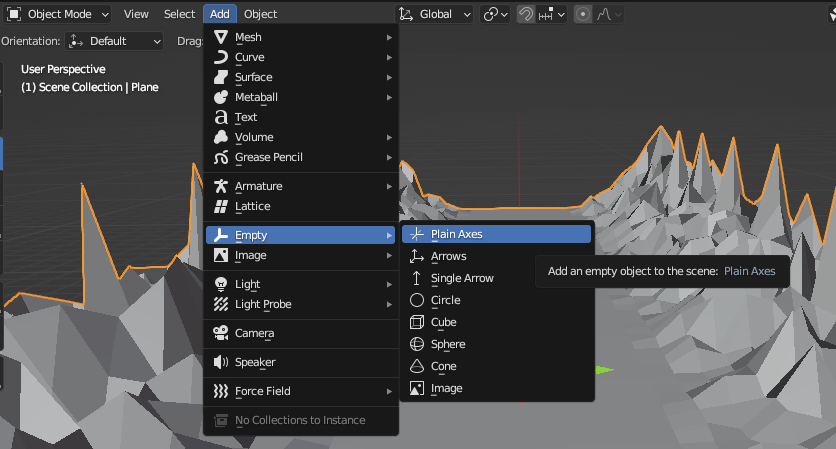836x449 pixels.
Task: Toggle proportional editing on or off
Action: [583, 14]
